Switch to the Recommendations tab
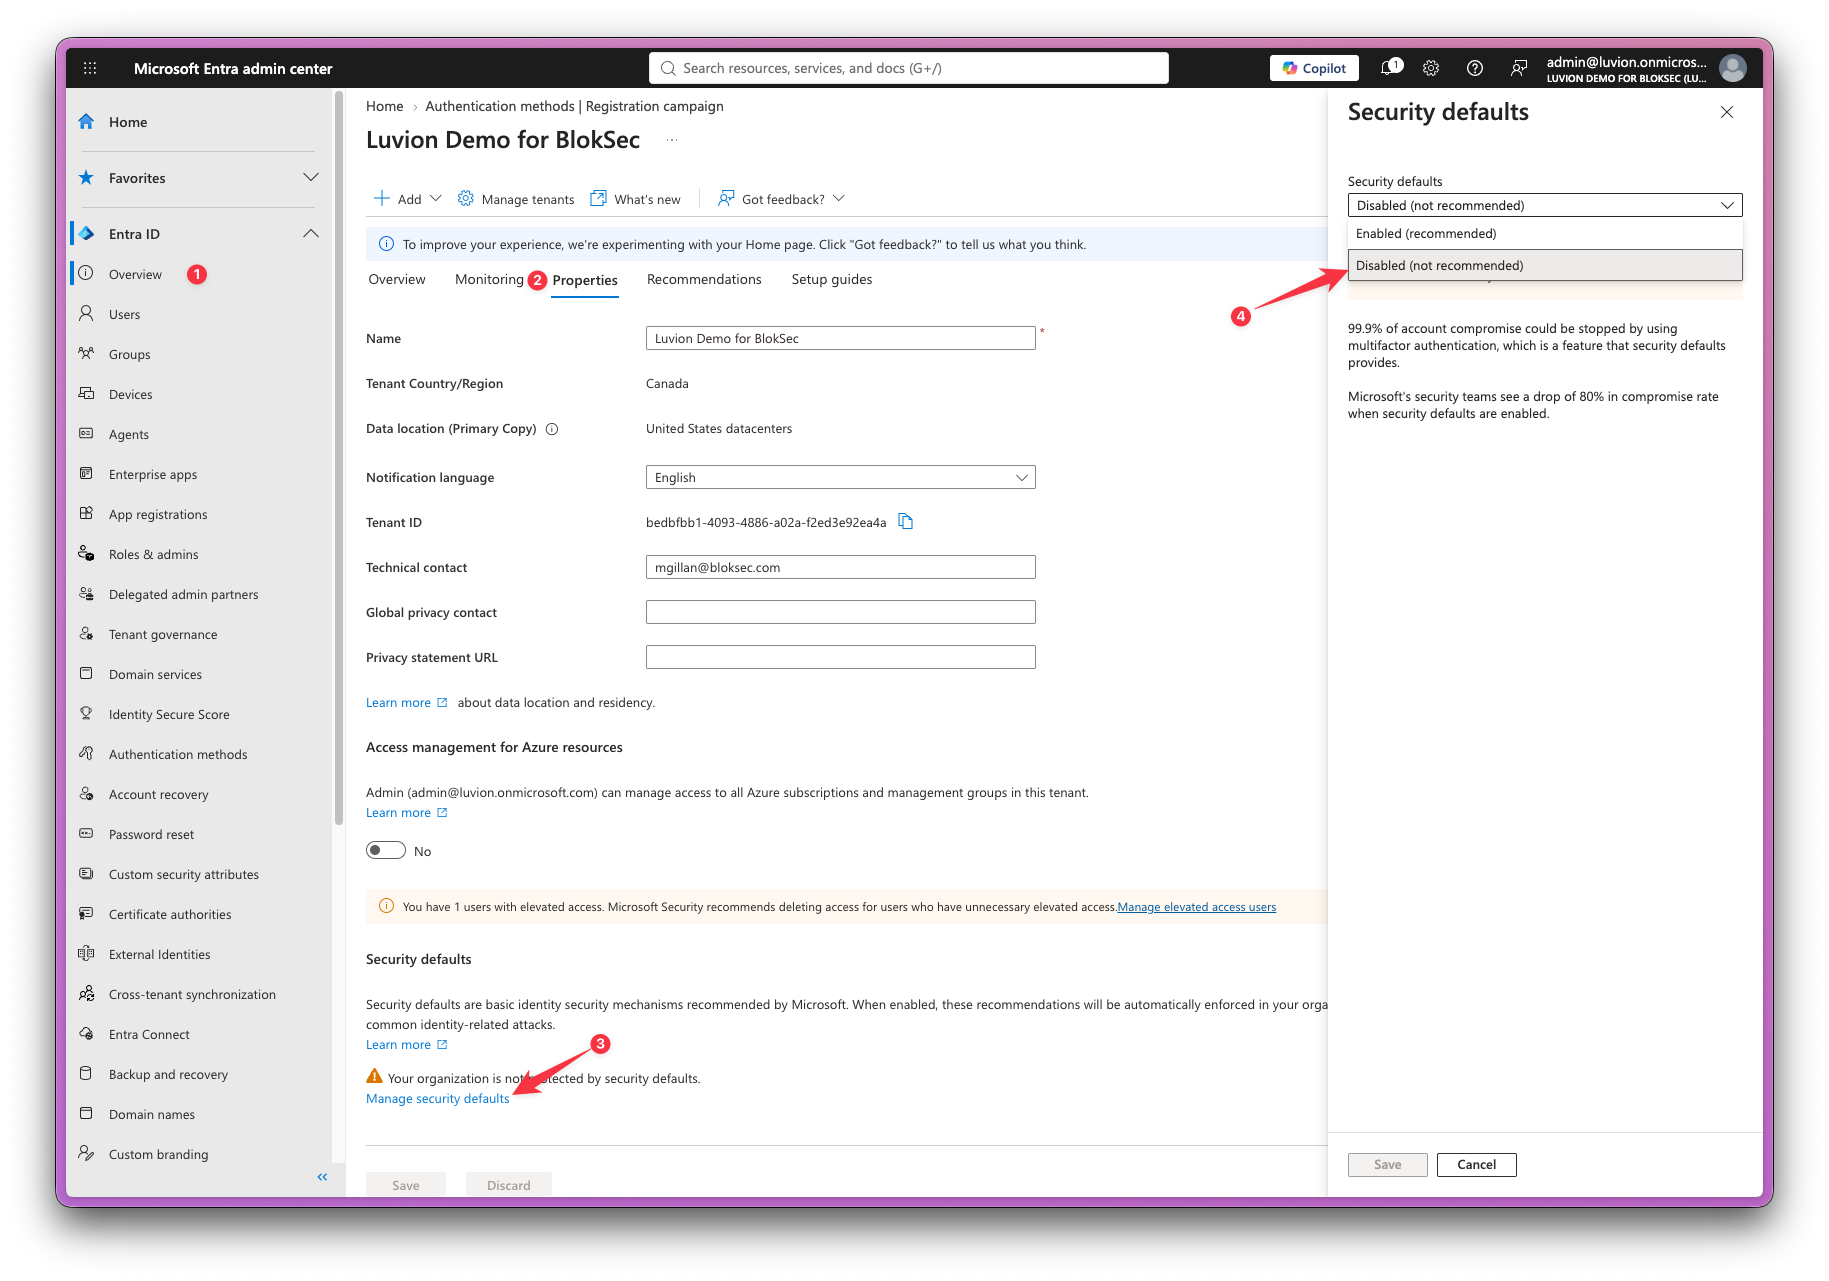The width and height of the screenshot is (1829, 1281). click(x=704, y=280)
